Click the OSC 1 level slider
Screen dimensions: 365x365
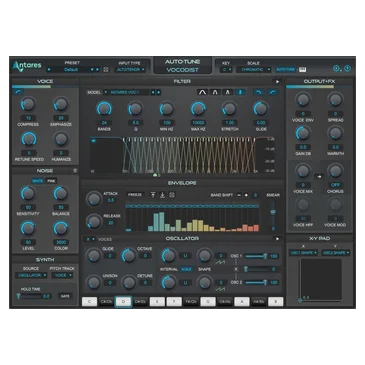[x=256, y=256]
